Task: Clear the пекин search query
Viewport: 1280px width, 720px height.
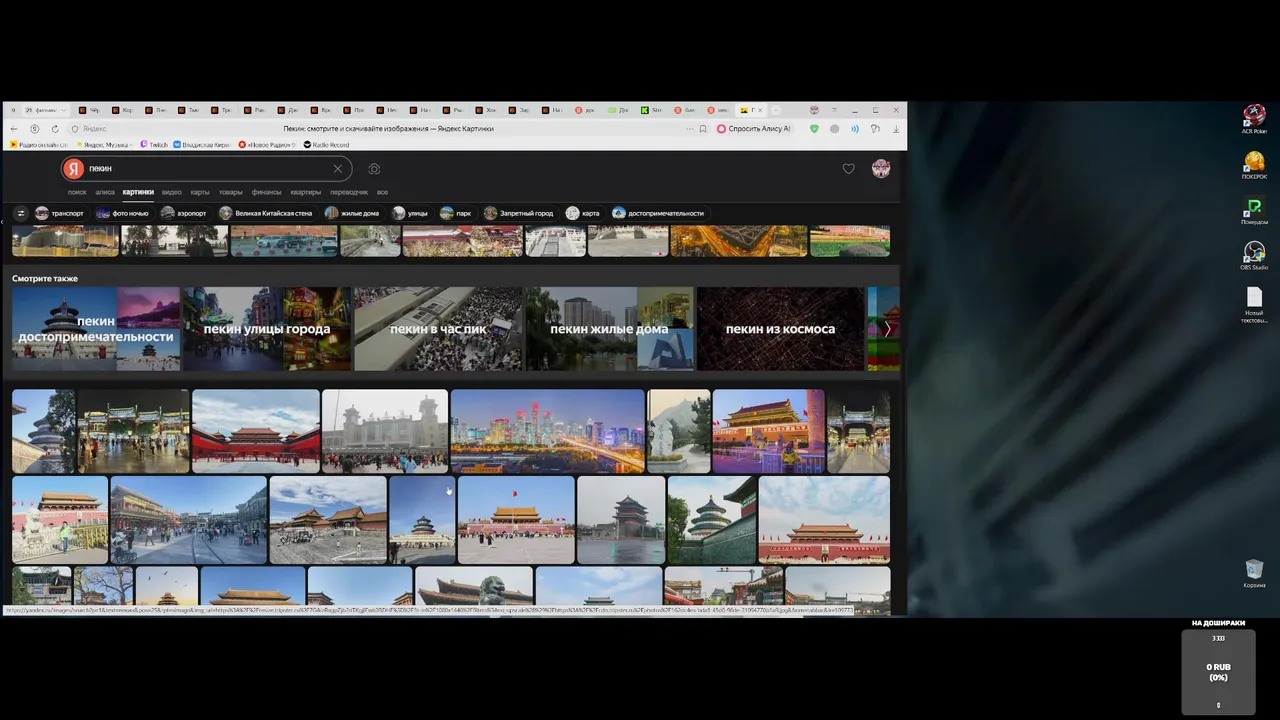Action: pyautogui.click(x=338, y=169)
